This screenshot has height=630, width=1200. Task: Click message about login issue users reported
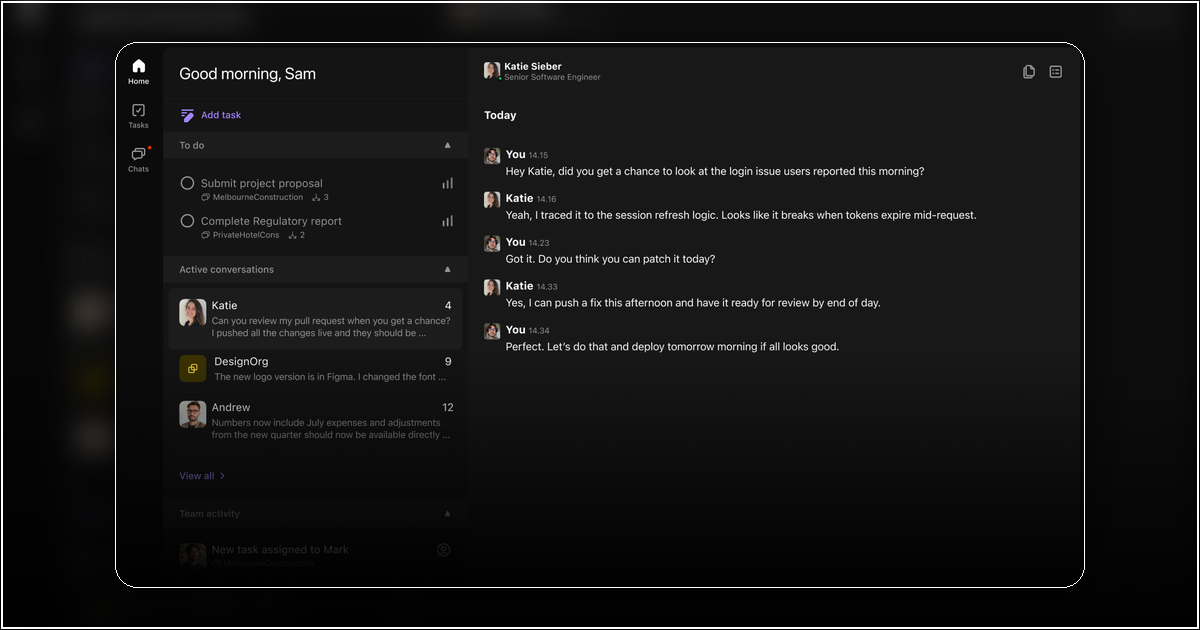point(715,171)
